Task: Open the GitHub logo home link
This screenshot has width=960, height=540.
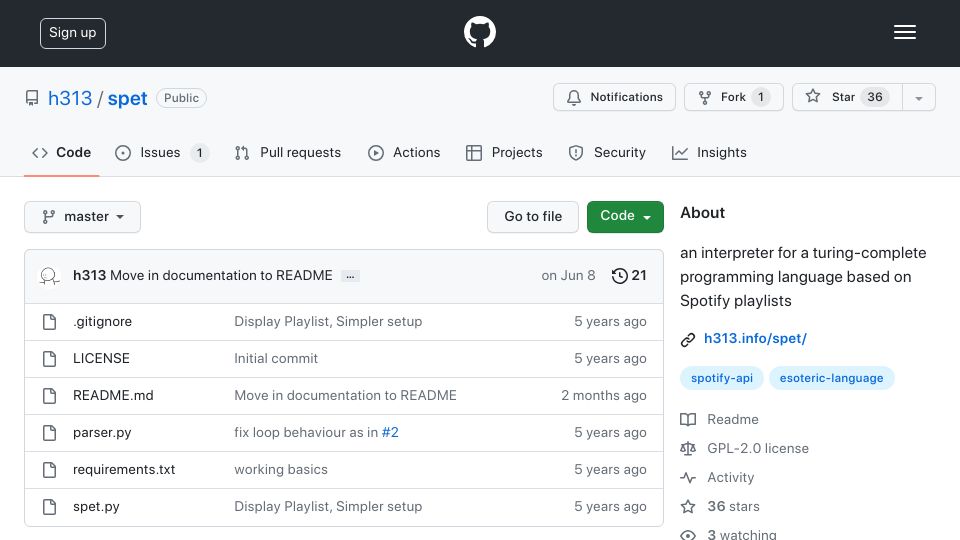Action: tap(479, 32)
